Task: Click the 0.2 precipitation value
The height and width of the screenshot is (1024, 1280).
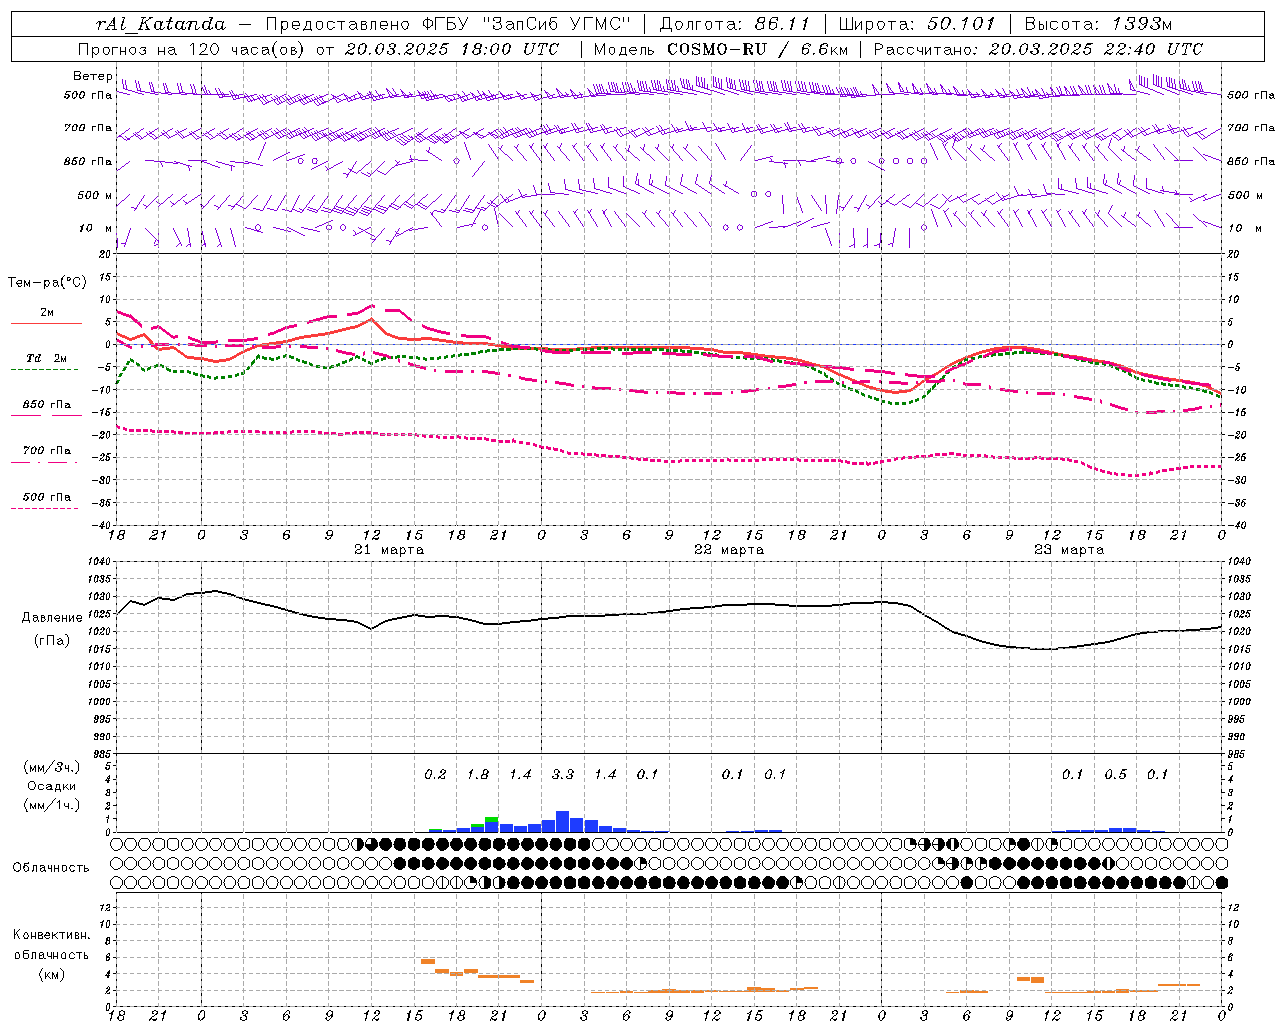Action: tap(435, 774)
